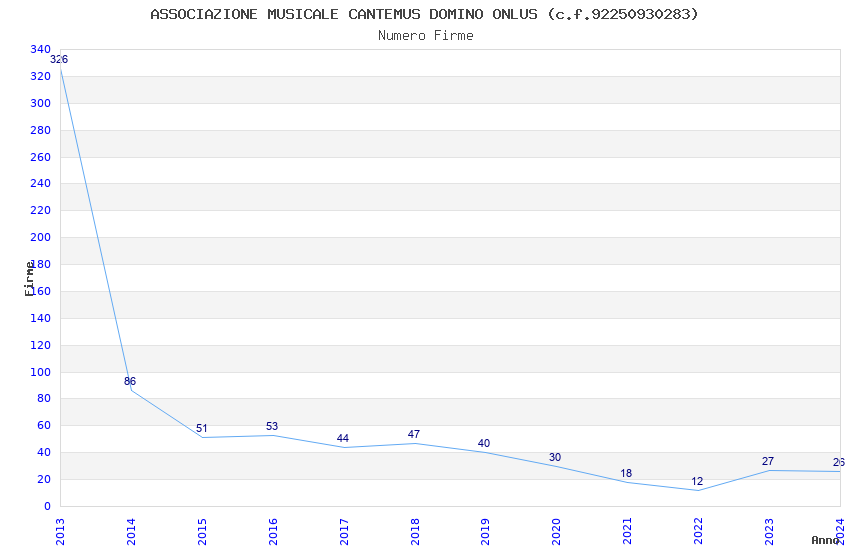850x550 pixels.
Task: Click the x-axis year label 2016
Action: [273, 532]
